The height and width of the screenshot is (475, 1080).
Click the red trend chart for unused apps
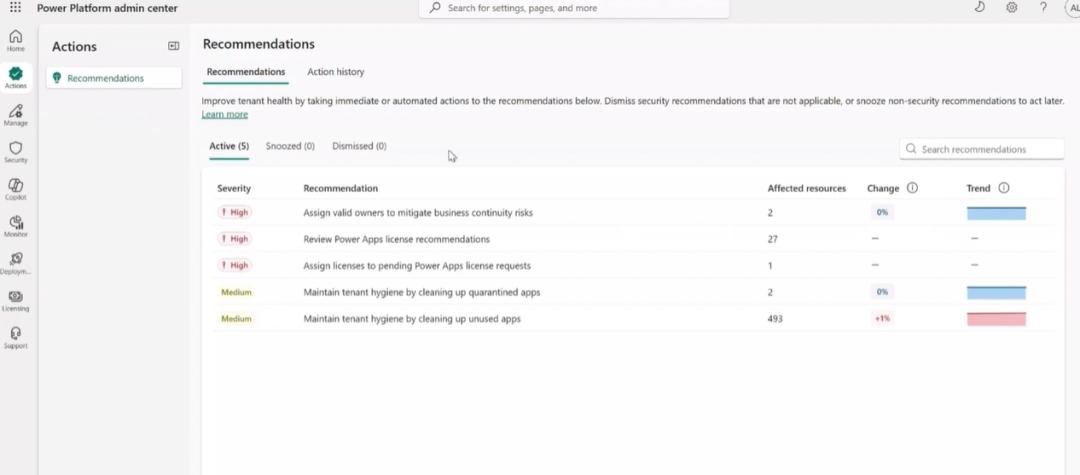coord(996,319)
